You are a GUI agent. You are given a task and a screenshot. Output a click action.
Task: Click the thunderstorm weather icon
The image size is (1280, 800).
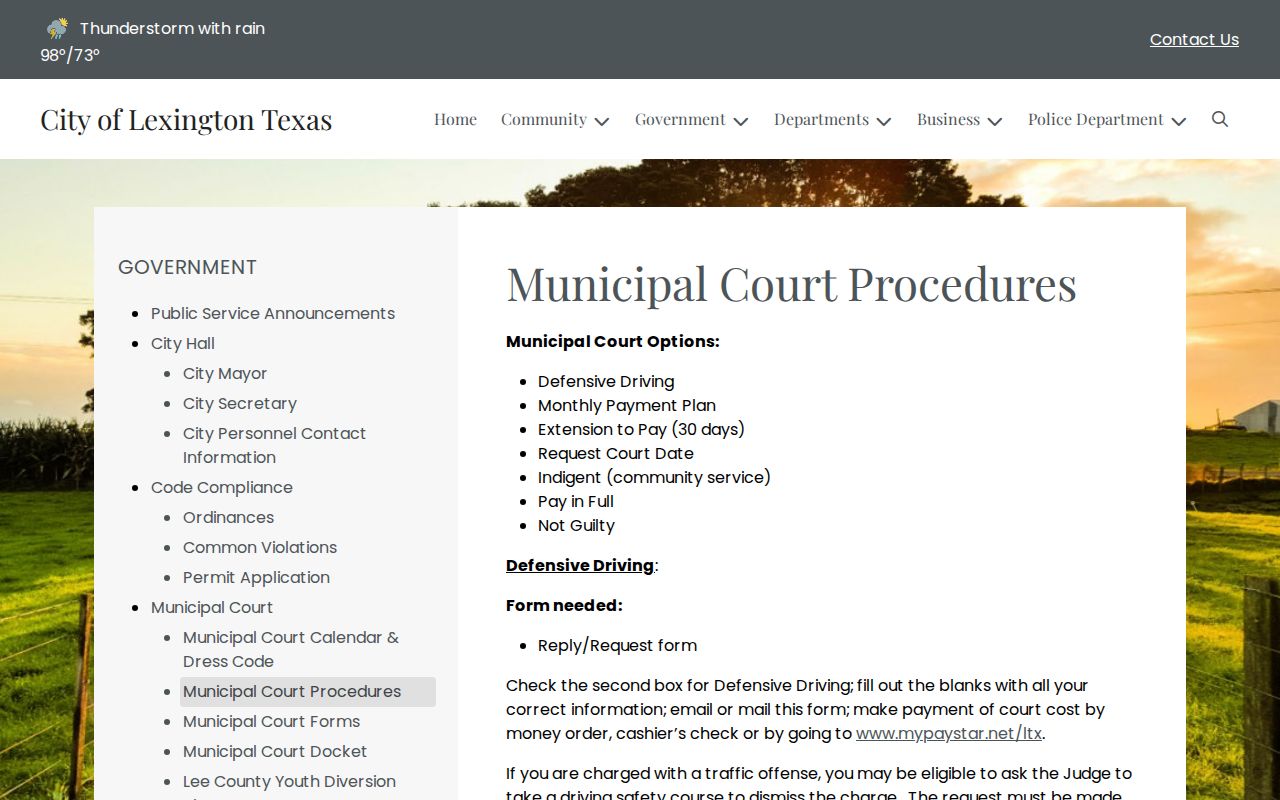coord(57,28)
